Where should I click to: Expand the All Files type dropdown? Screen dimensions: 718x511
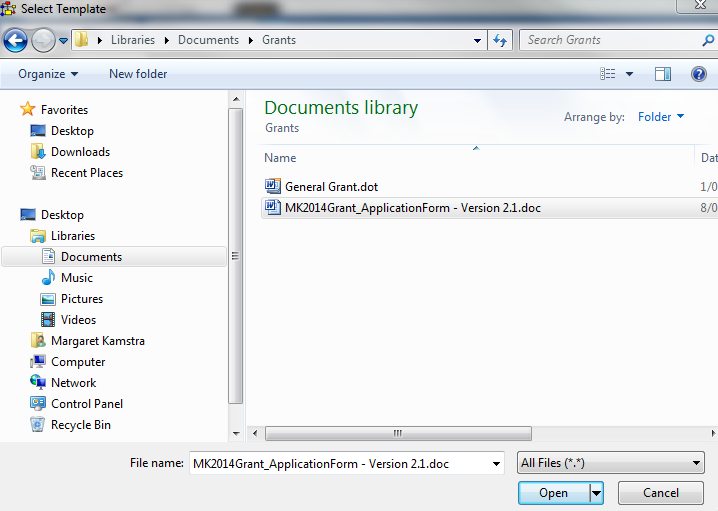click(611, 463)
